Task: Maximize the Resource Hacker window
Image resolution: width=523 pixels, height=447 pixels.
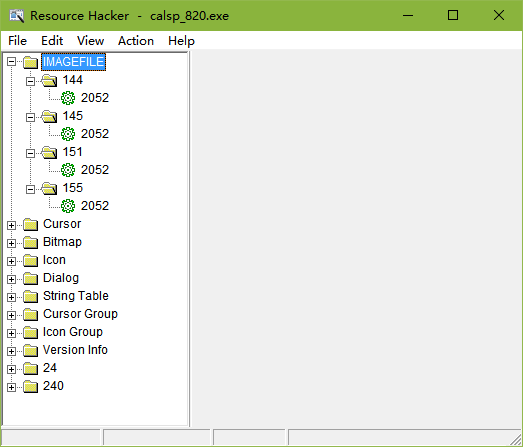Action: pyautogui.click(x=453, y=15)
